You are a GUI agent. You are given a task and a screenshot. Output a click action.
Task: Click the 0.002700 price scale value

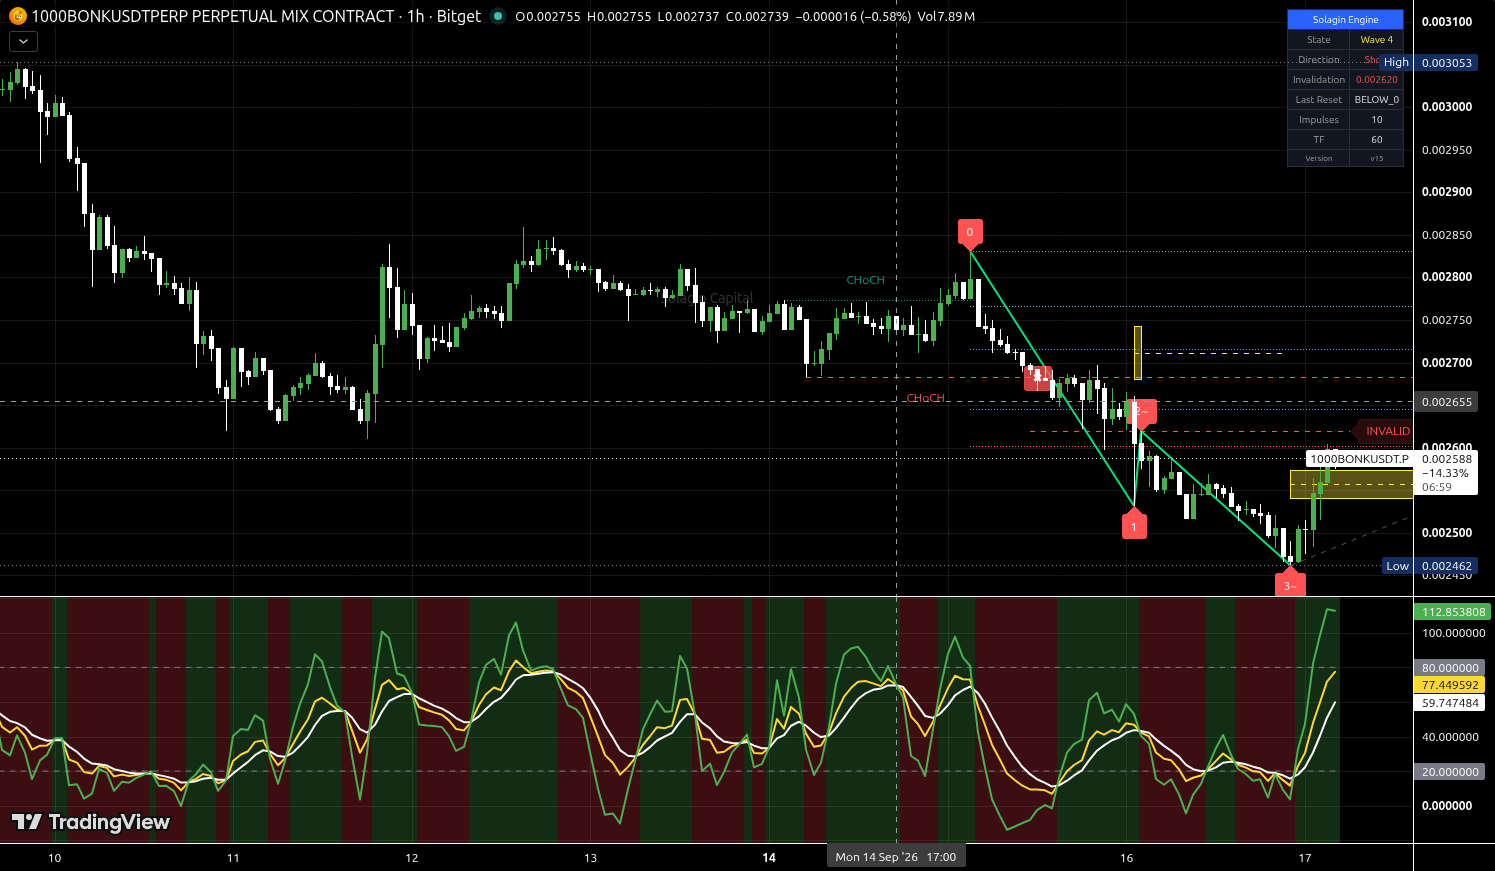click(x=1447, y=362)
